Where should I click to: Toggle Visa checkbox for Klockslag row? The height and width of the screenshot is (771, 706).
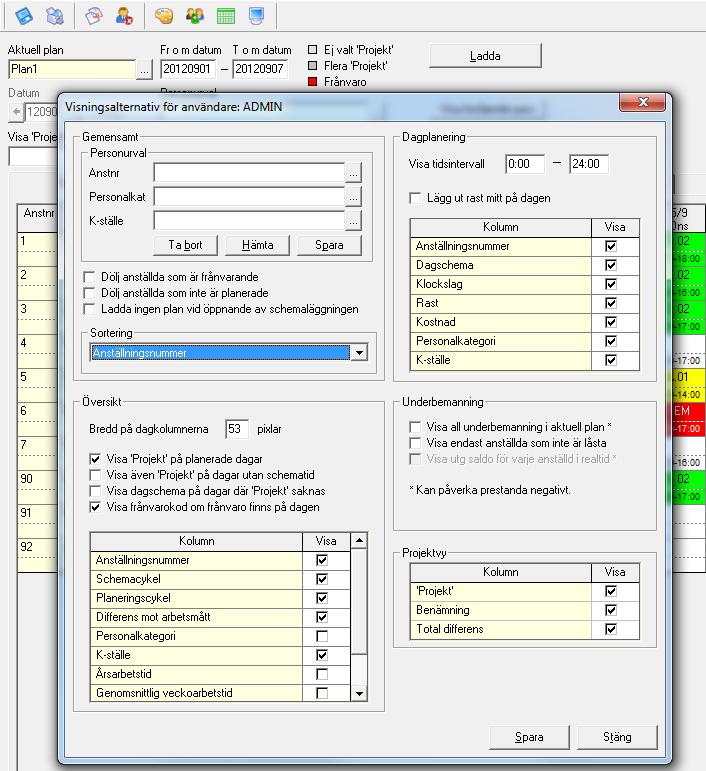point(611,284)
